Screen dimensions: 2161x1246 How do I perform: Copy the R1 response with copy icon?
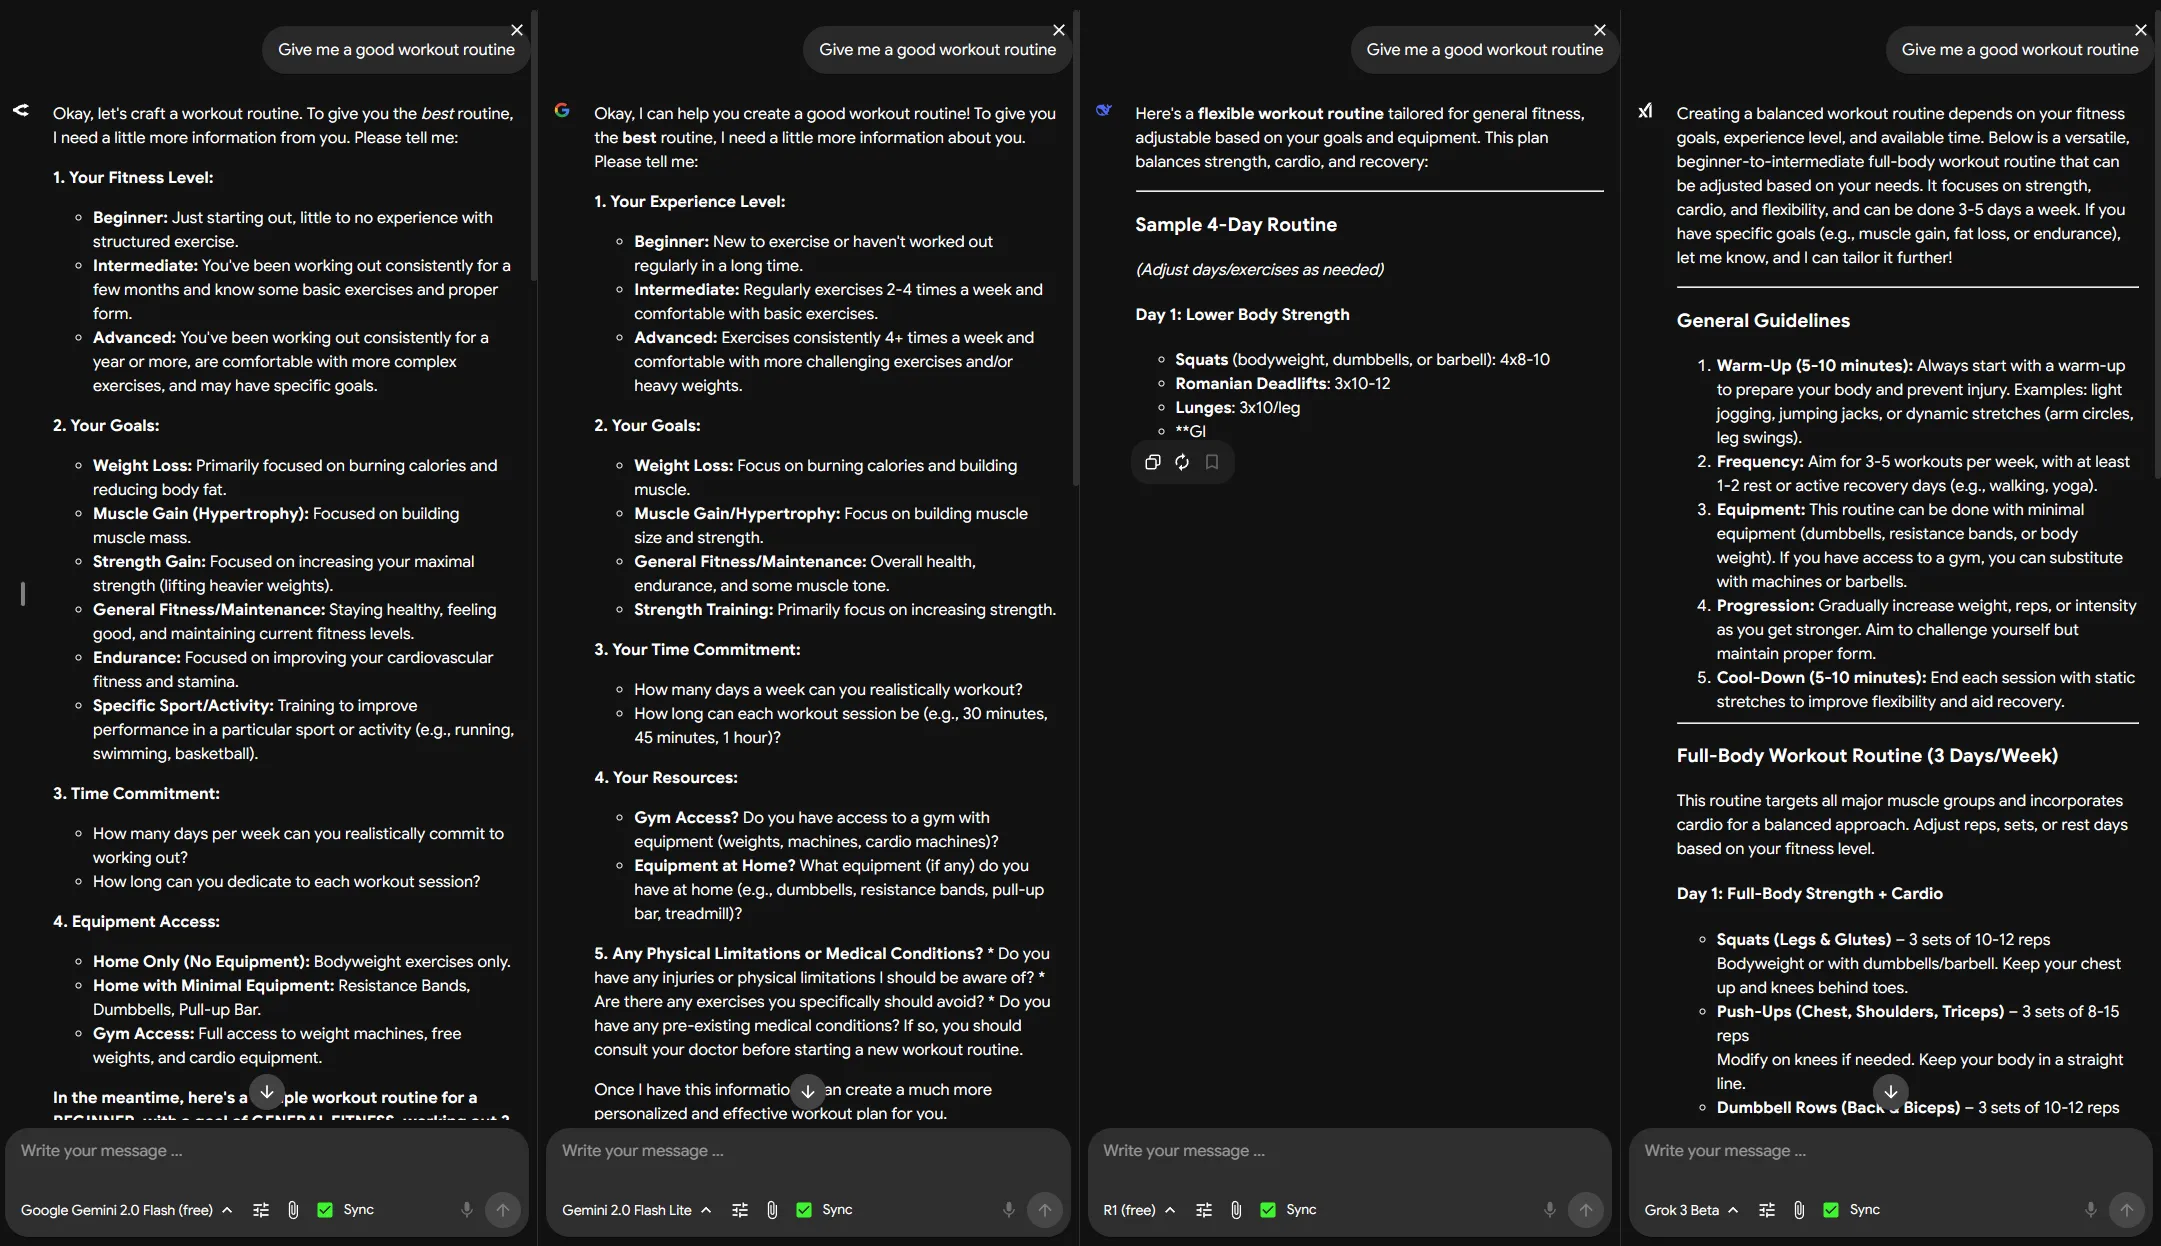click(x=1152, y=462)
